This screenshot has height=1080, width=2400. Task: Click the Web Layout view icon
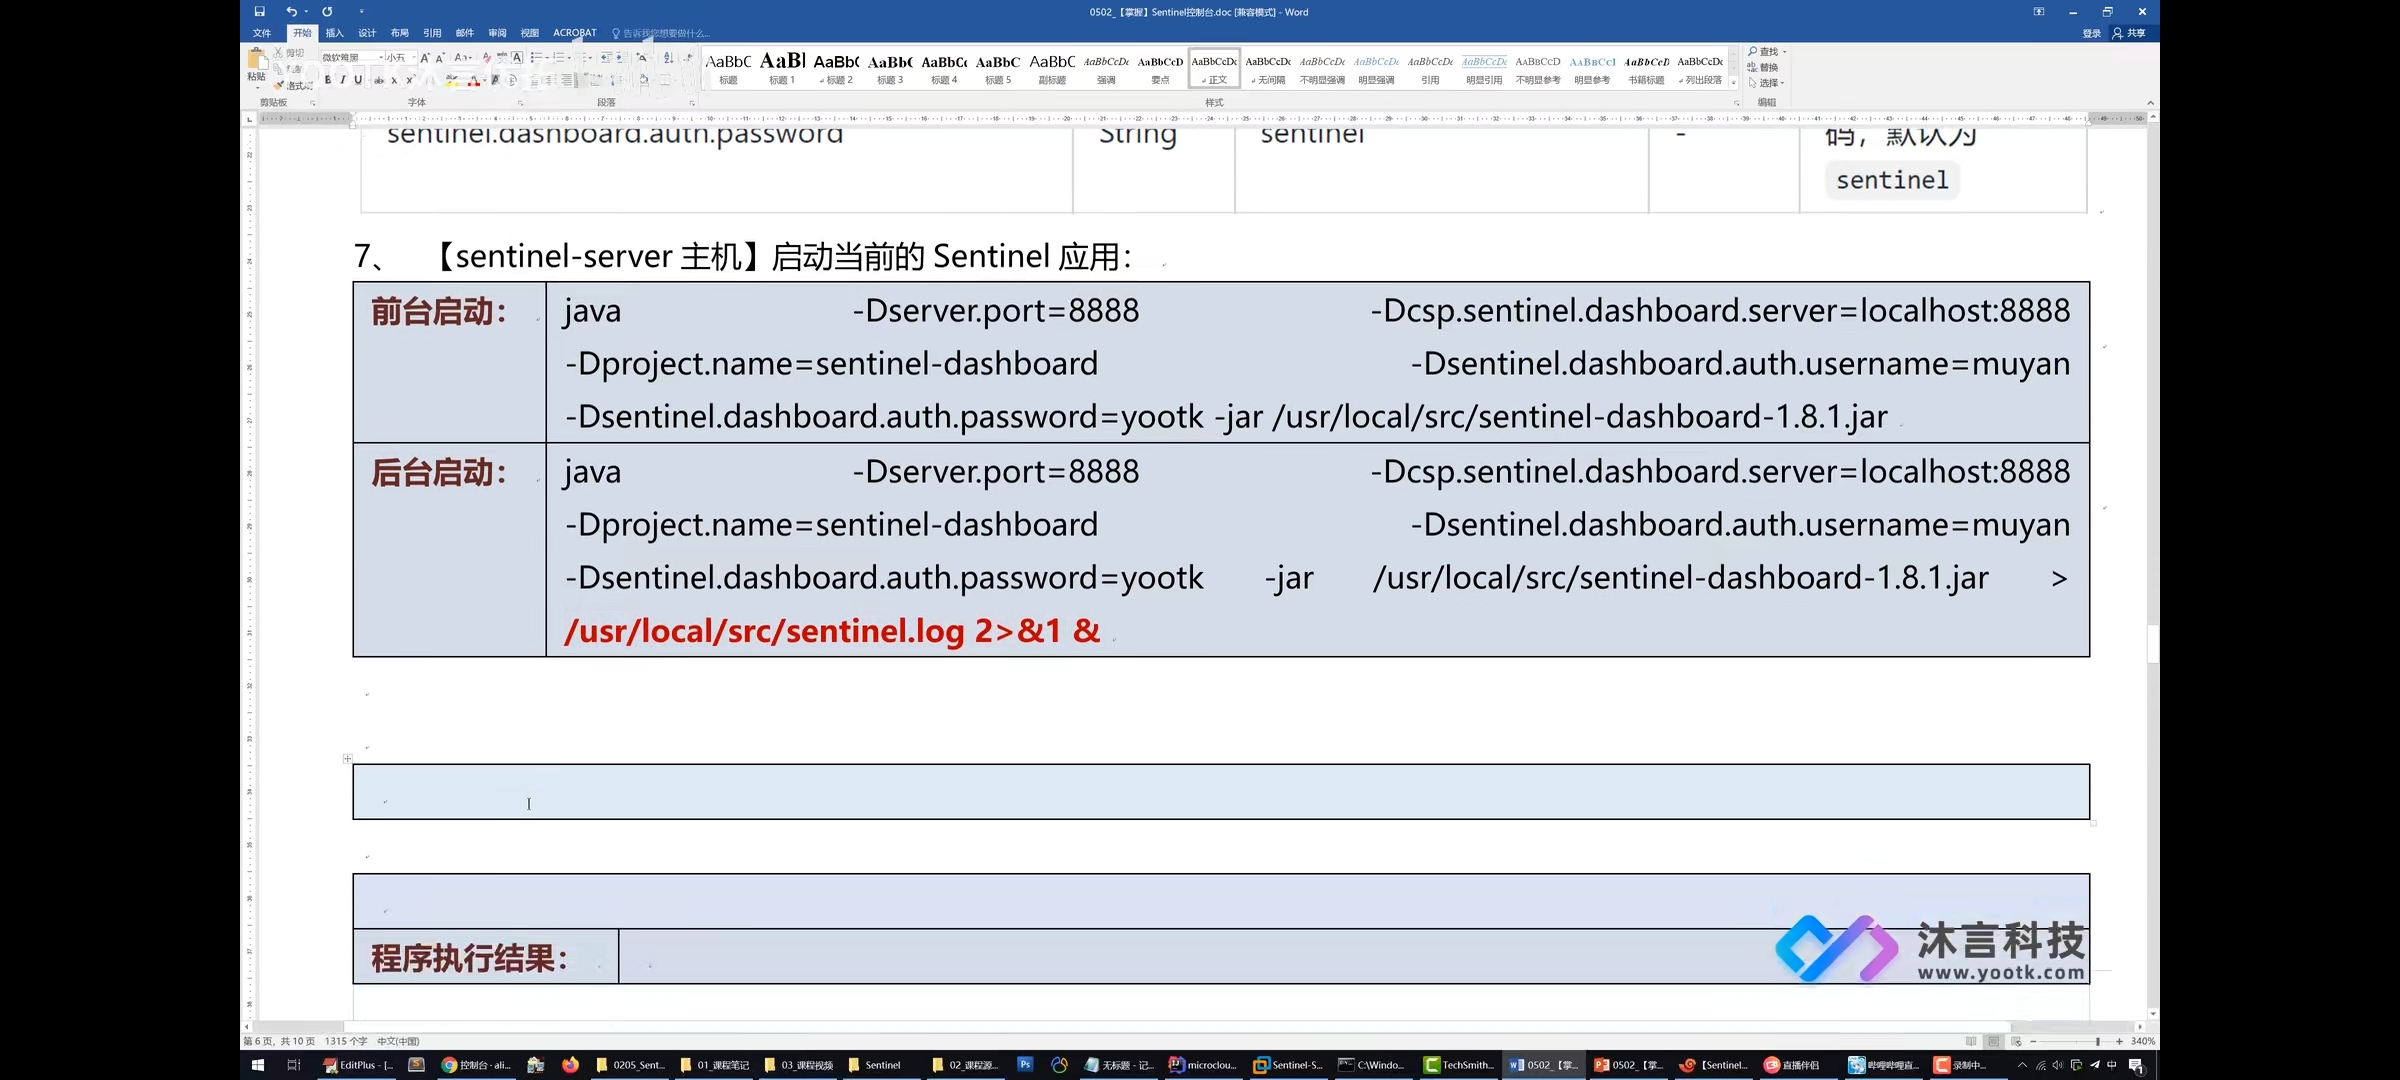click(x=2016, y=1041)
